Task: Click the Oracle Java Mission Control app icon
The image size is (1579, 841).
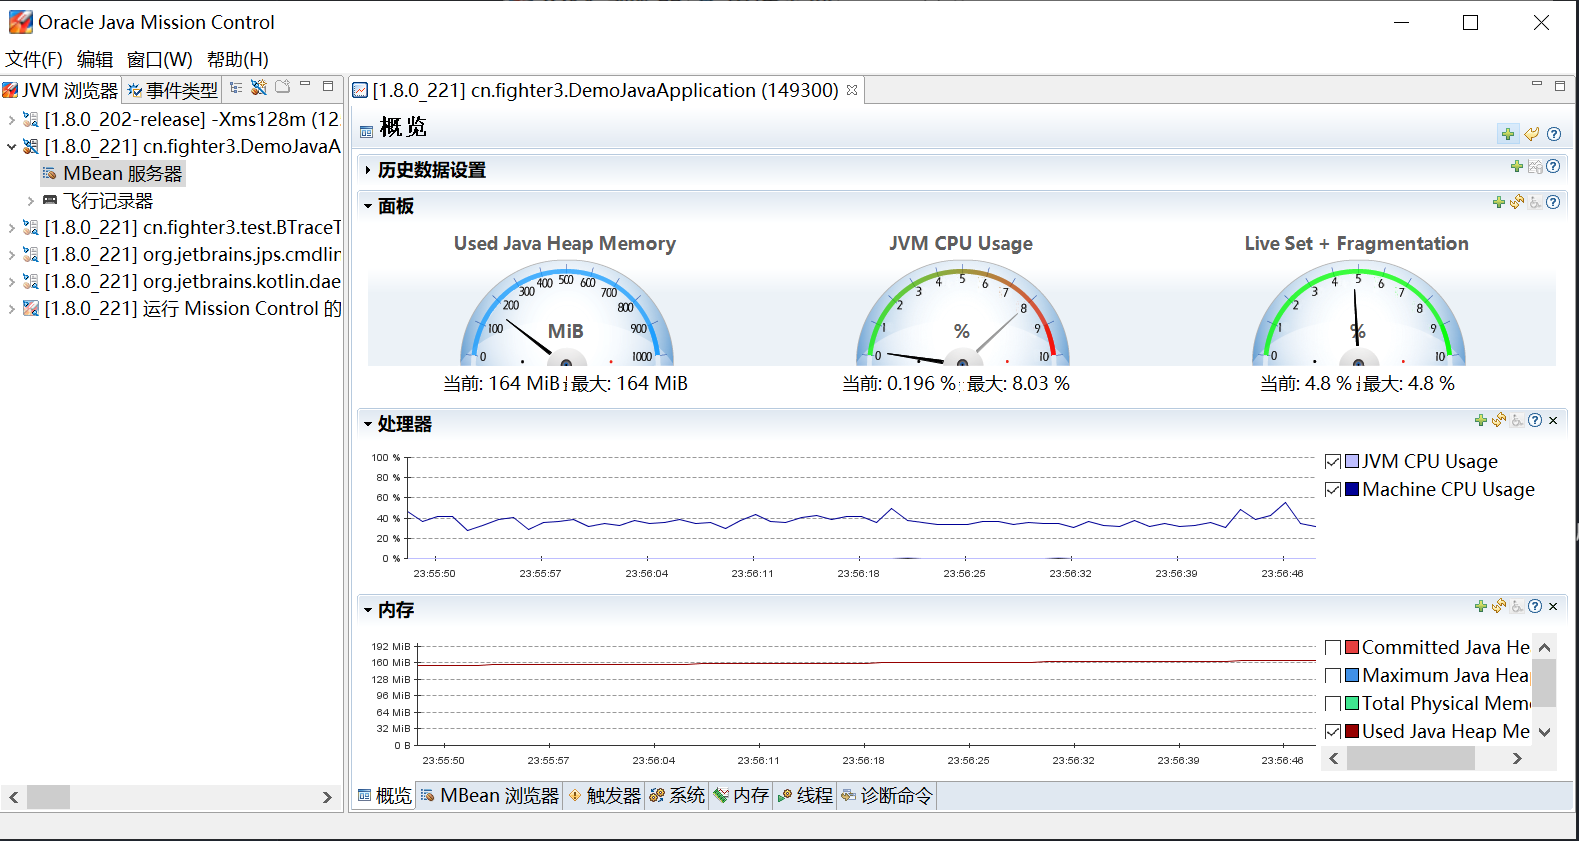Action: point(20,22)
